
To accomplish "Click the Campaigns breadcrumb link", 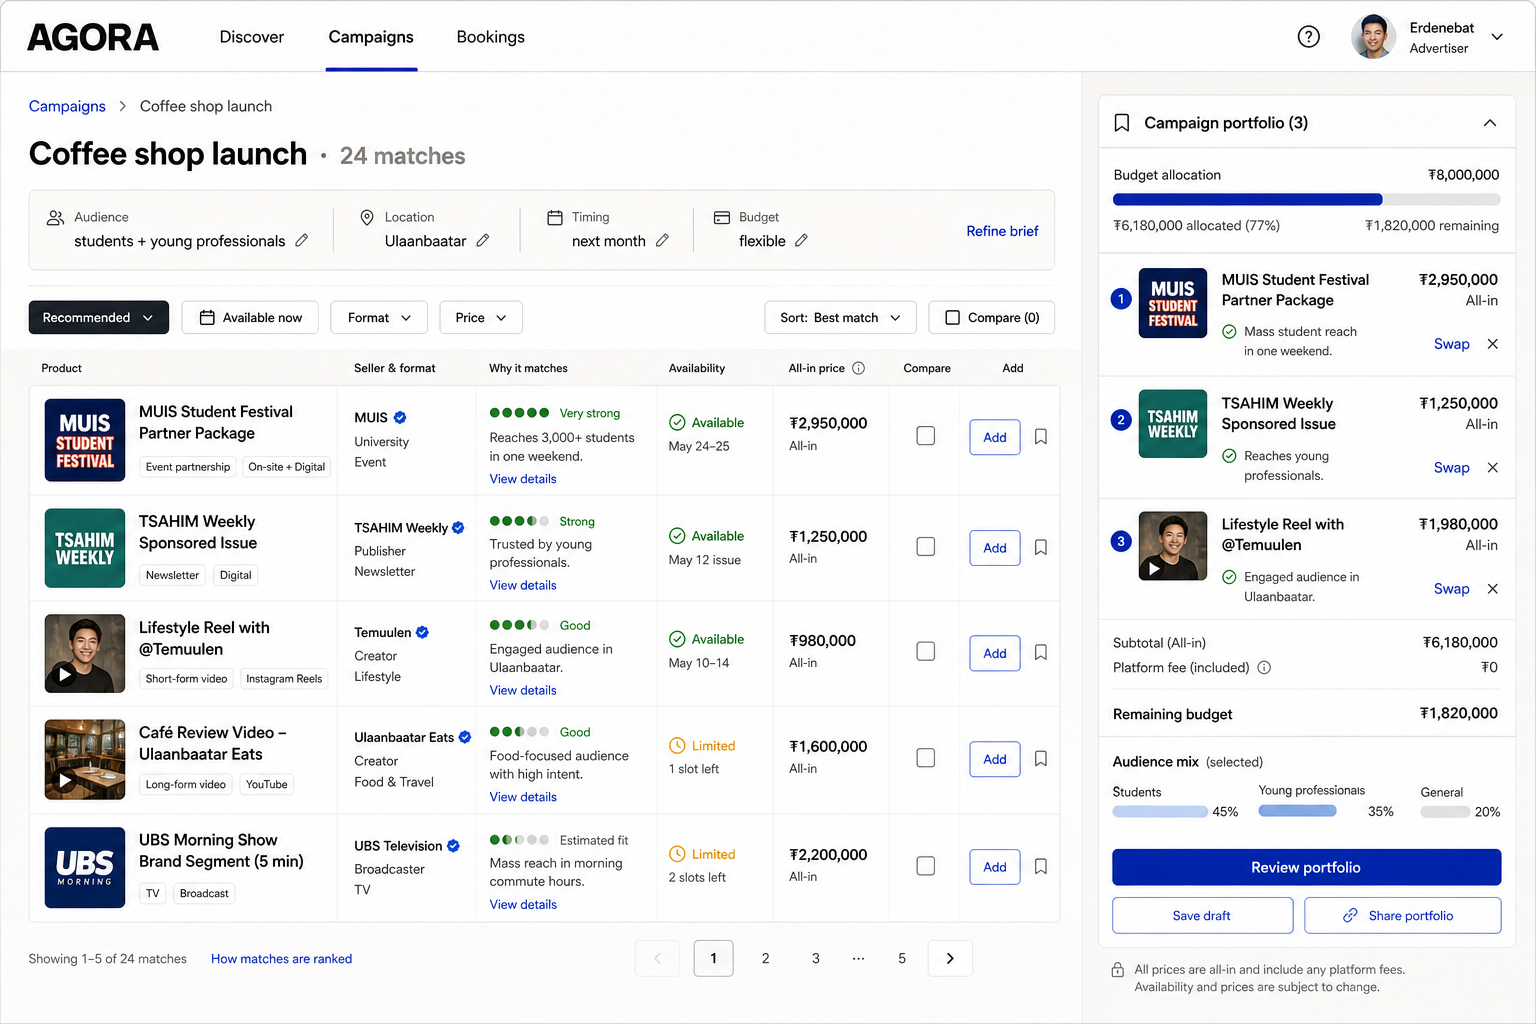I will [67, 106].
